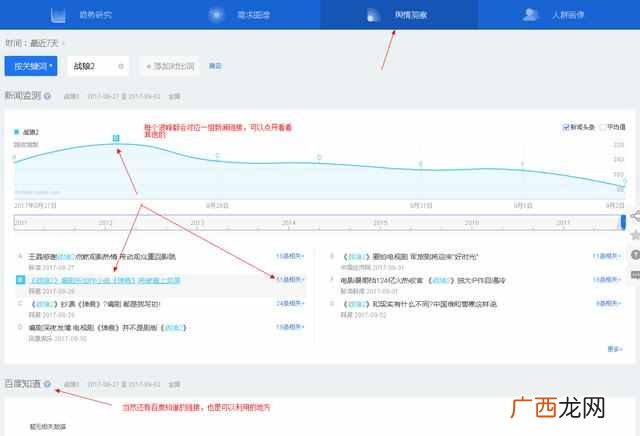
Task: Open the 按关键词 dropdown button
Action: click(x=31, y=66)
